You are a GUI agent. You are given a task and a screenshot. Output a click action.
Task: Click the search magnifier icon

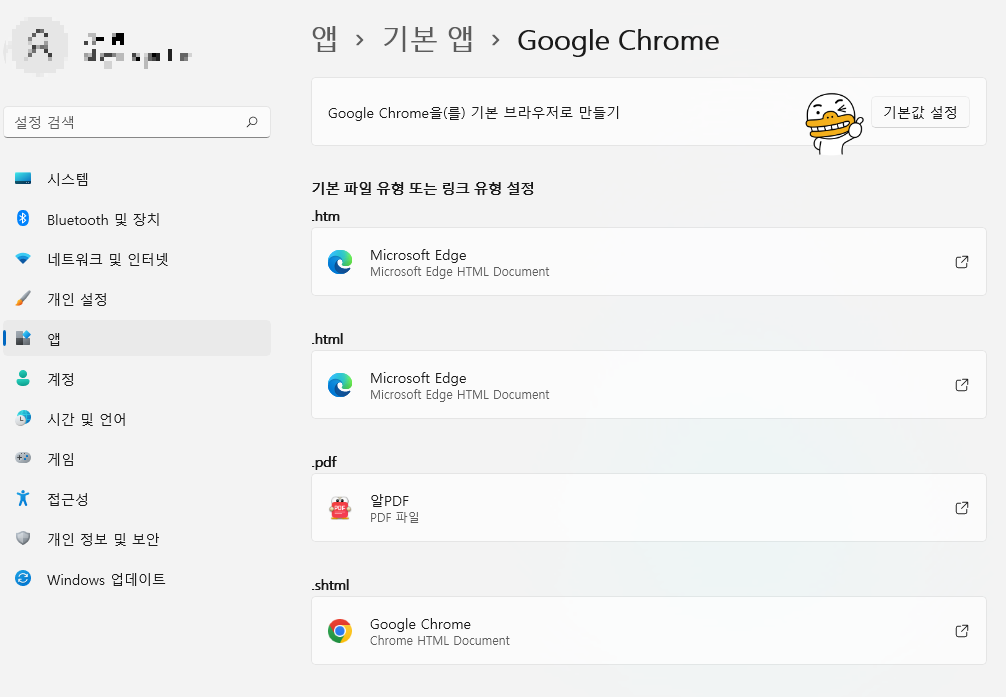tap(252, 121)
